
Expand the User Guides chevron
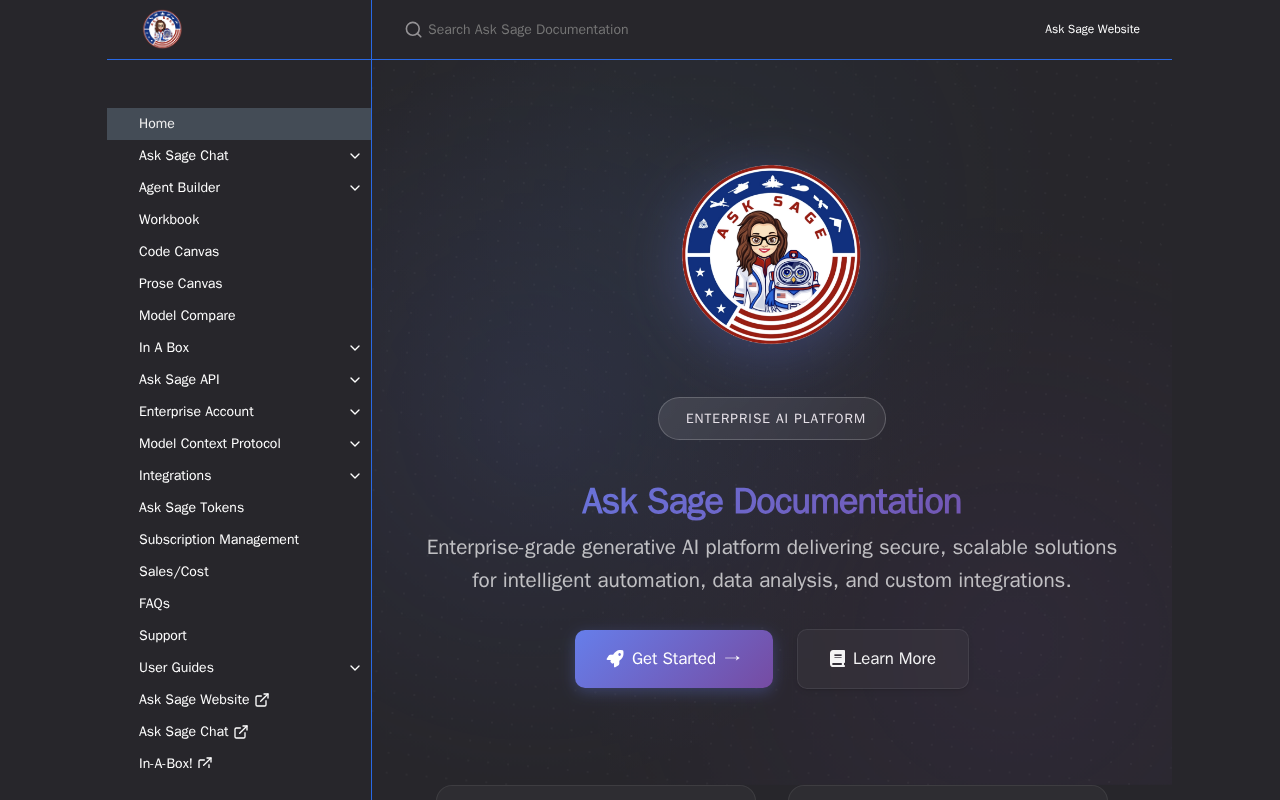pyautogui.click(x=355, y=668)
